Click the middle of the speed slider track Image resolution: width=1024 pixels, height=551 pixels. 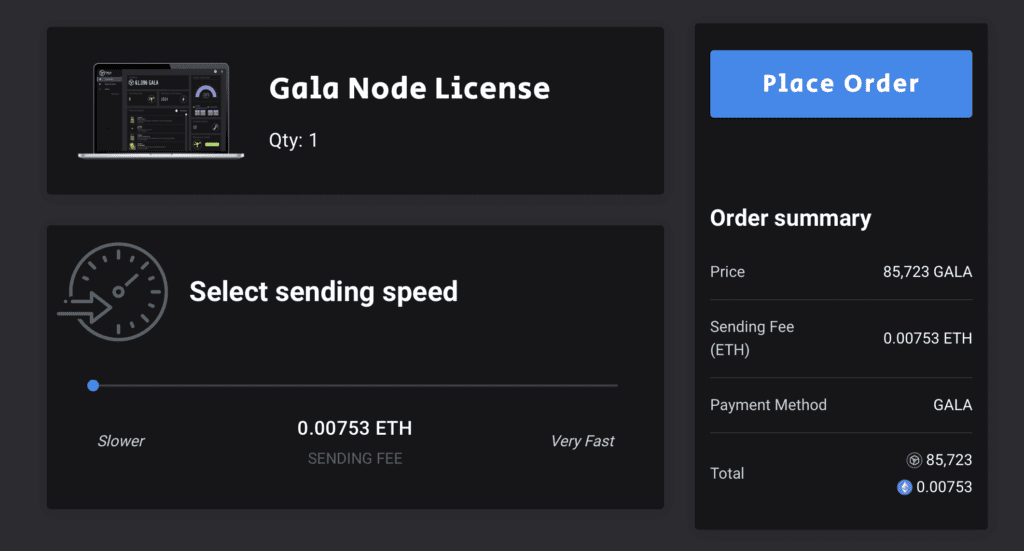click(x=355, y=385)
